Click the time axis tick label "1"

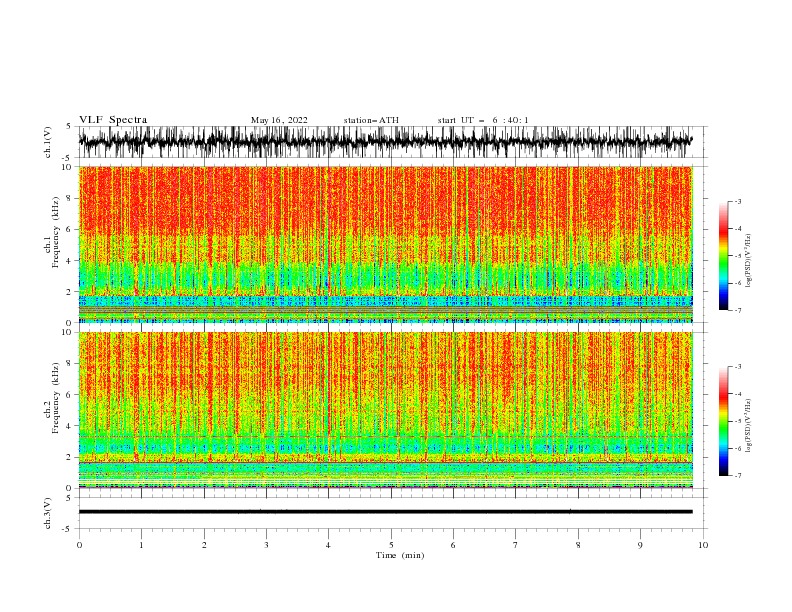pyautogui.click(x=141, y=545)
